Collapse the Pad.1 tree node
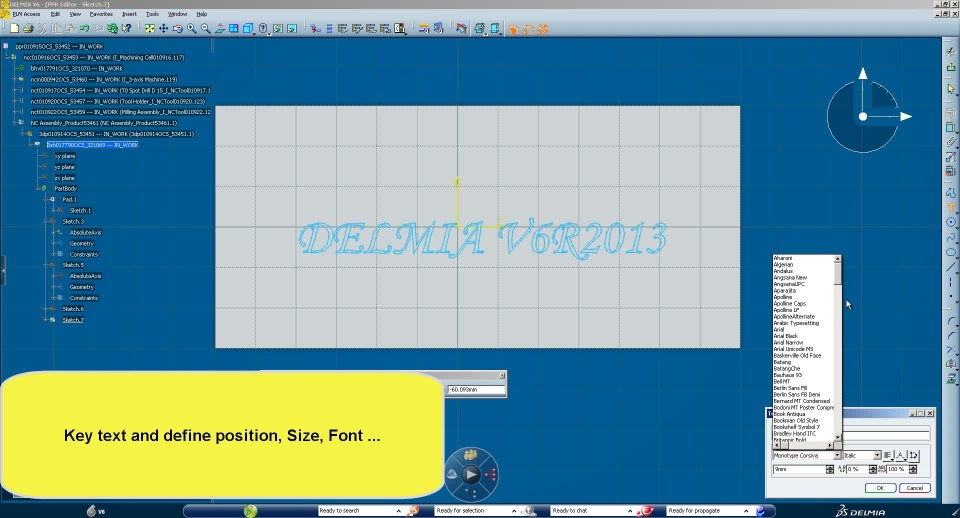 46,199
